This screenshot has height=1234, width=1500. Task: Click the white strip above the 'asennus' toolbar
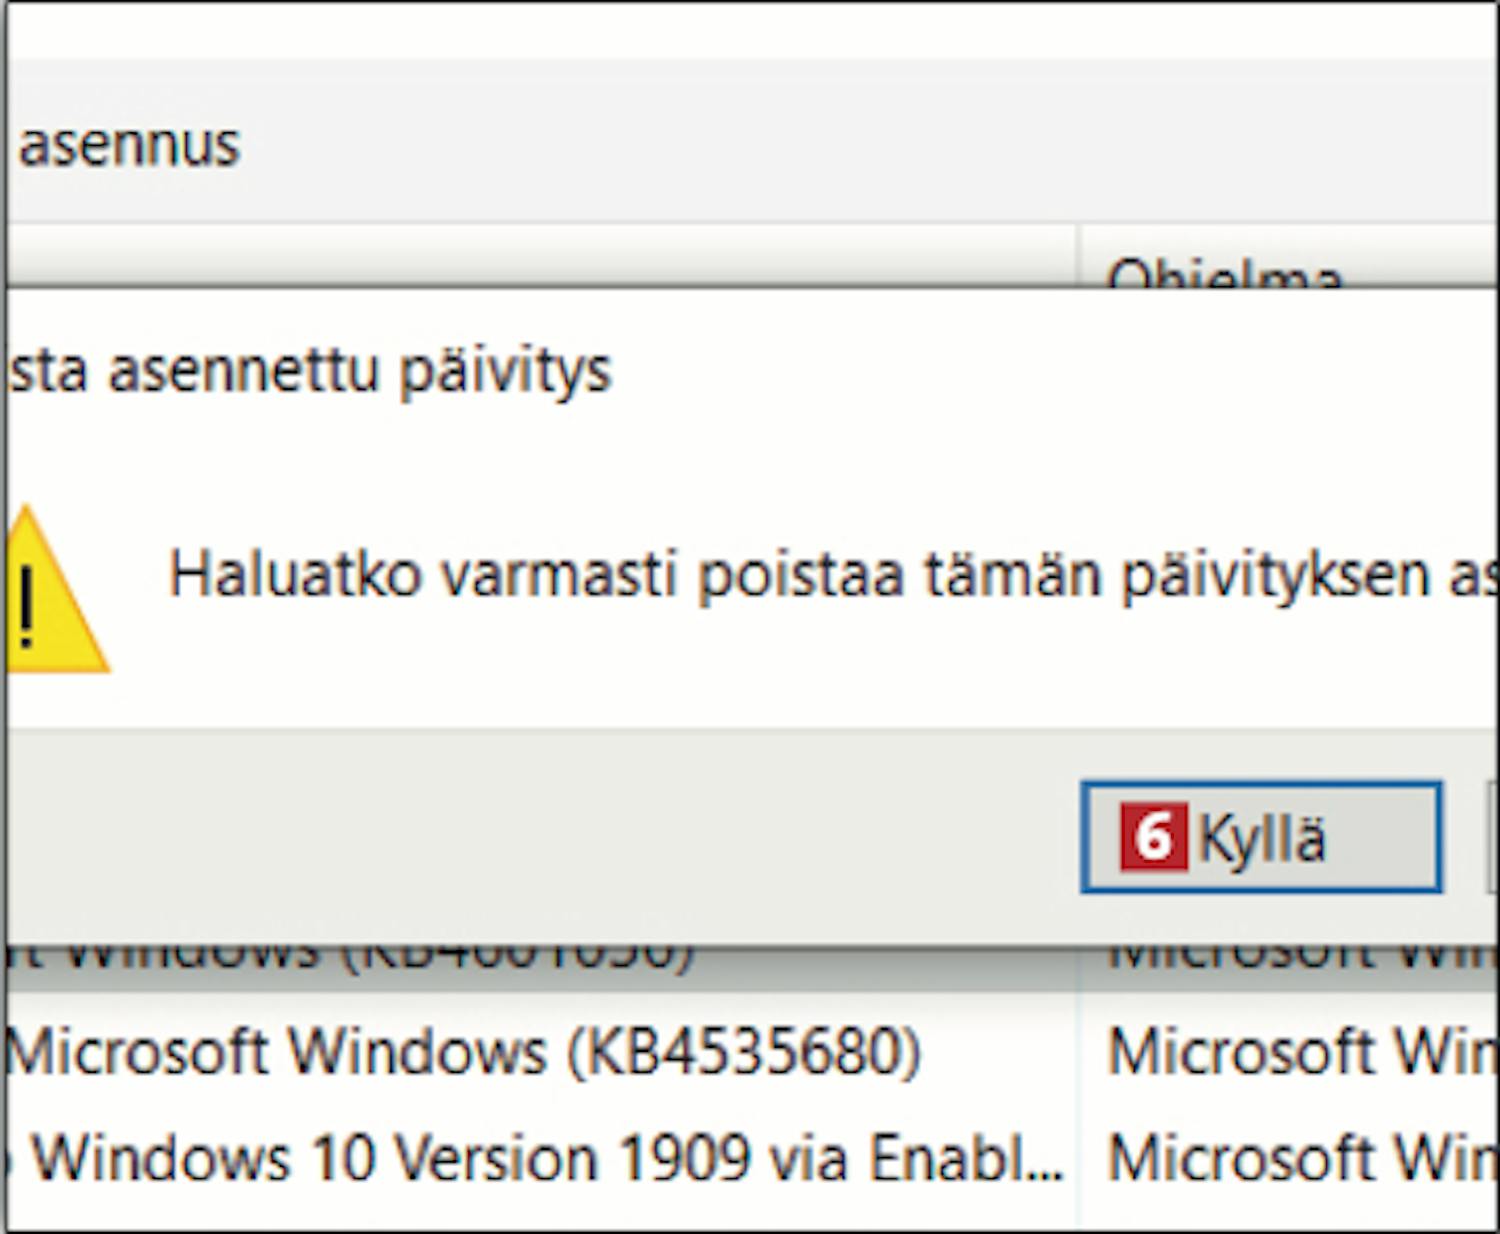point(750,30)
